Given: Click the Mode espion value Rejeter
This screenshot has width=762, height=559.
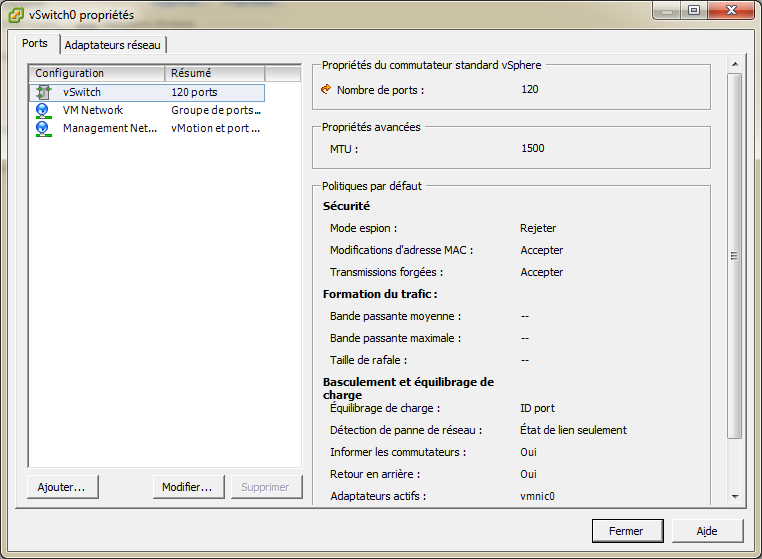Looking at the screenshot, I should [538, 228].
